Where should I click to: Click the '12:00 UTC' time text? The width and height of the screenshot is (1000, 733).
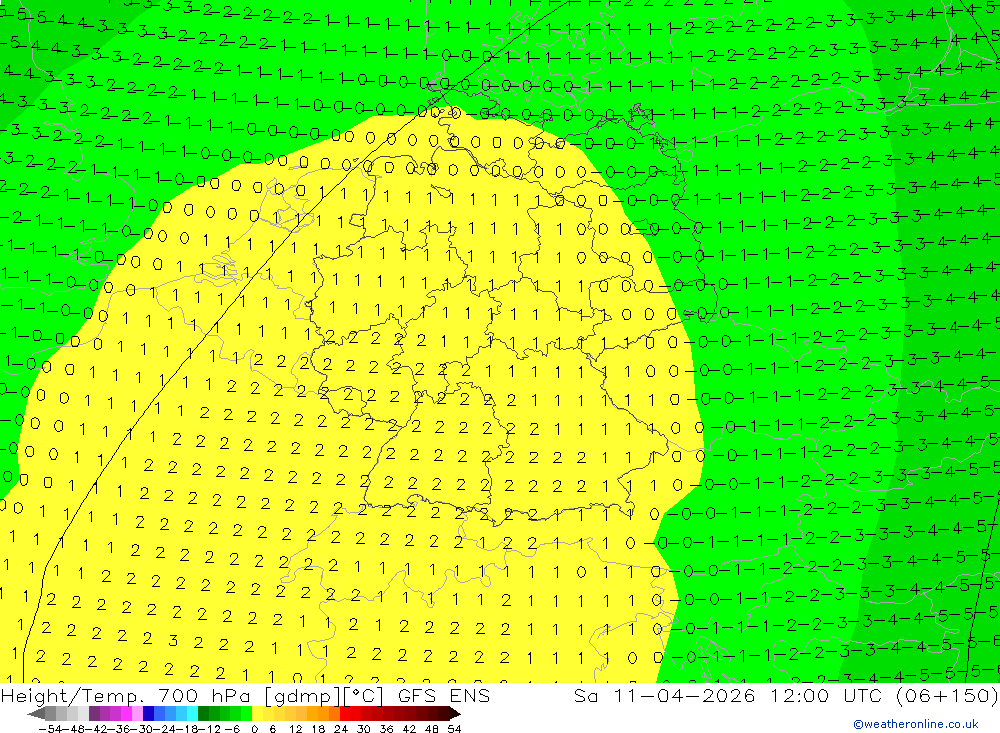coord(825,695)
